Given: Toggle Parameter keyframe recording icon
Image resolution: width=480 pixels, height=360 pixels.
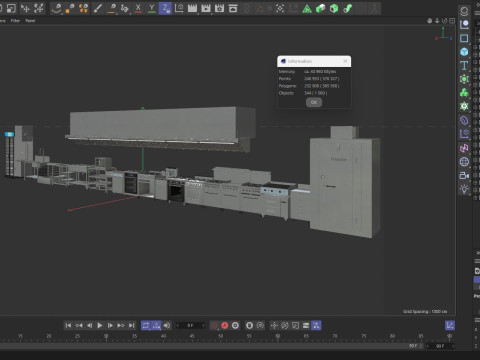Looking at the screenshot, I should pyautogui.click(x=306, y=325).
